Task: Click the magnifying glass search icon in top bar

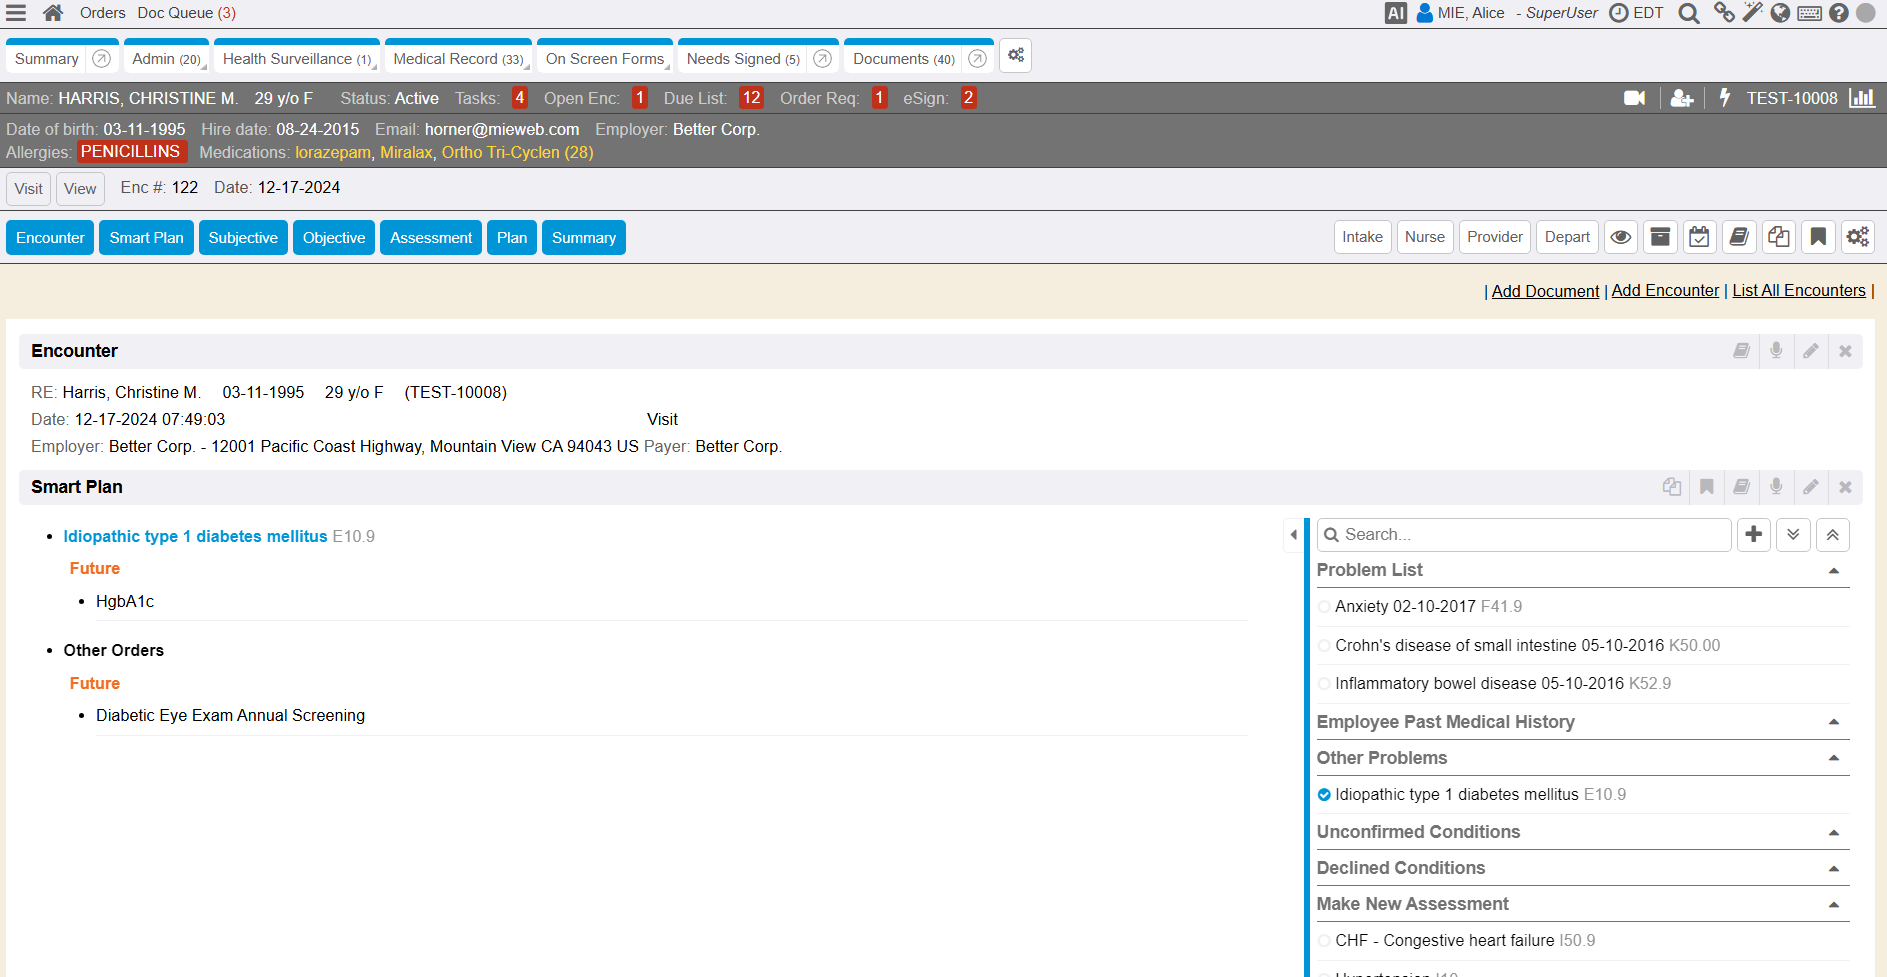Action: tap(1689, 13)
